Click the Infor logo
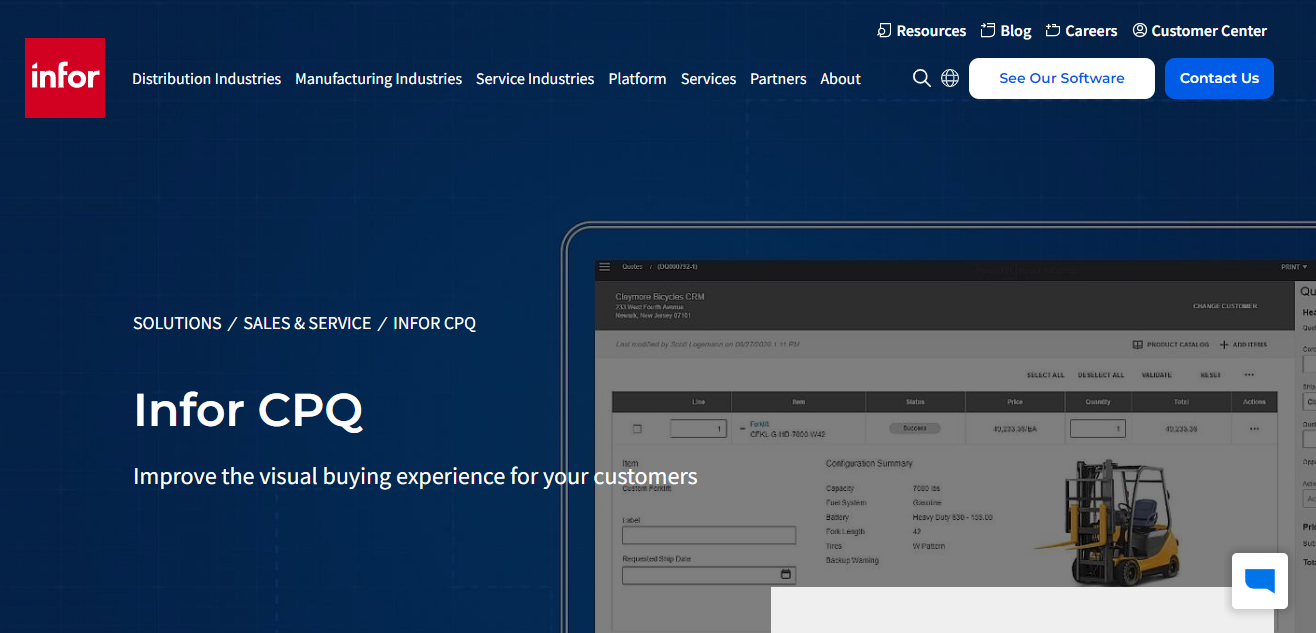Image resolution: width=1316 pixels, height=633 pixels. [x=65, y=78]
